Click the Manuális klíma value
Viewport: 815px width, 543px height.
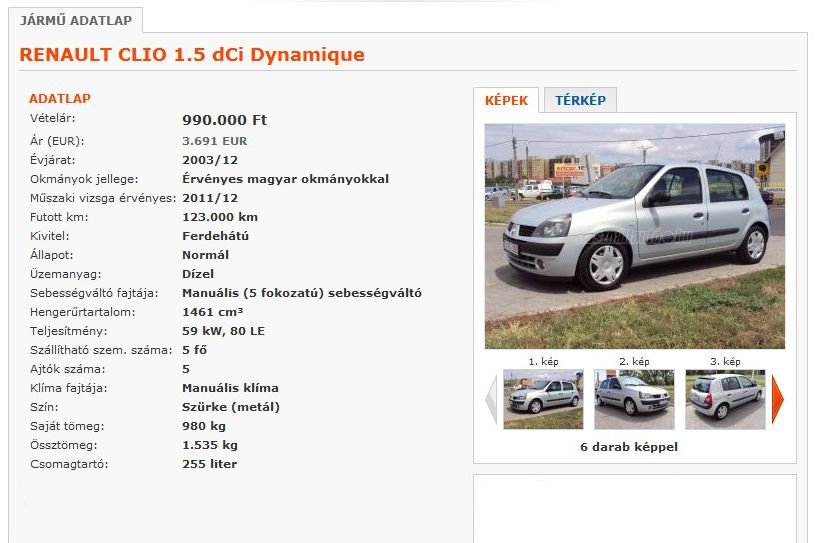tap(230, 388)
